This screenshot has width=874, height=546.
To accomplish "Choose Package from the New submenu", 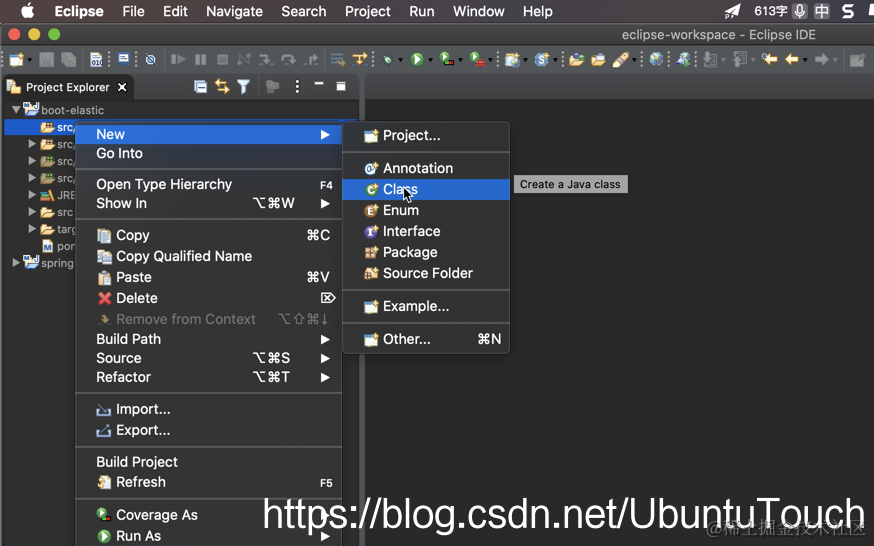I will (426, 252).
